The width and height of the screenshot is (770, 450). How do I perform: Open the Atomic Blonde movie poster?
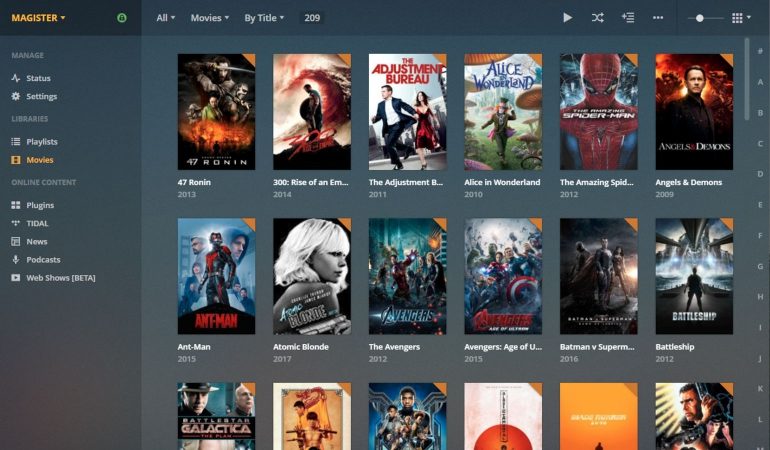[312, 276]
